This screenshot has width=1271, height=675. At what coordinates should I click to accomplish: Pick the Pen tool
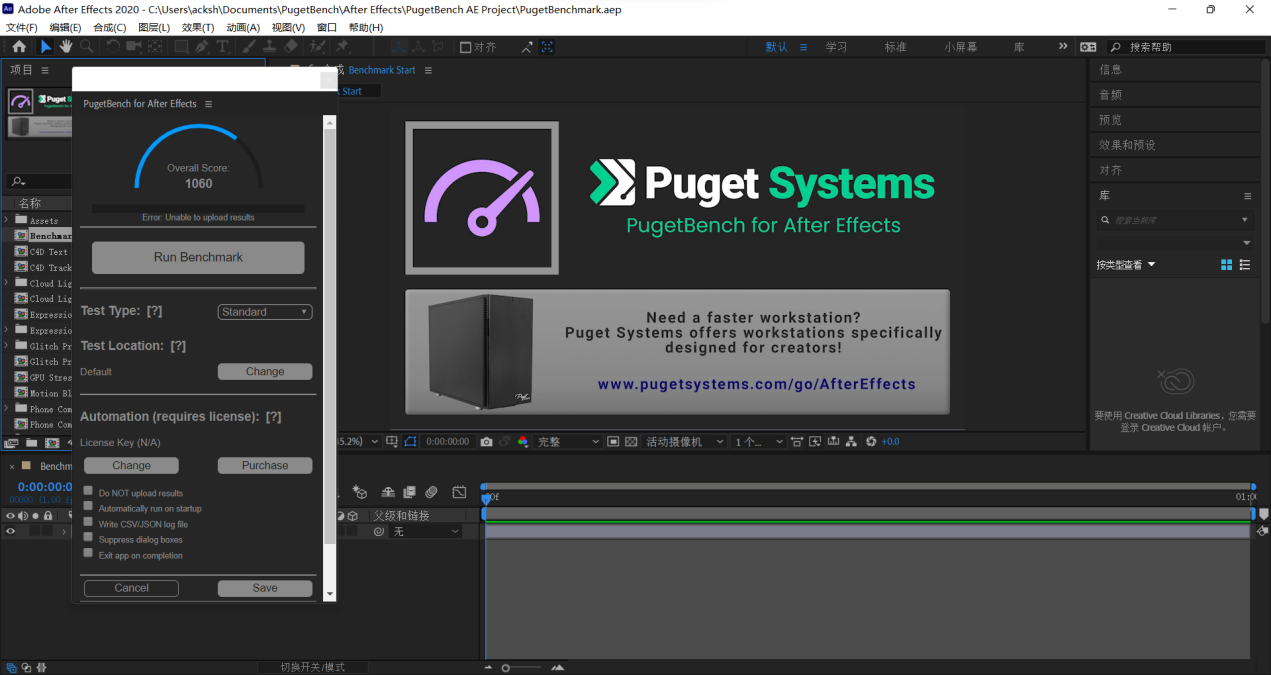click(202, 47)
